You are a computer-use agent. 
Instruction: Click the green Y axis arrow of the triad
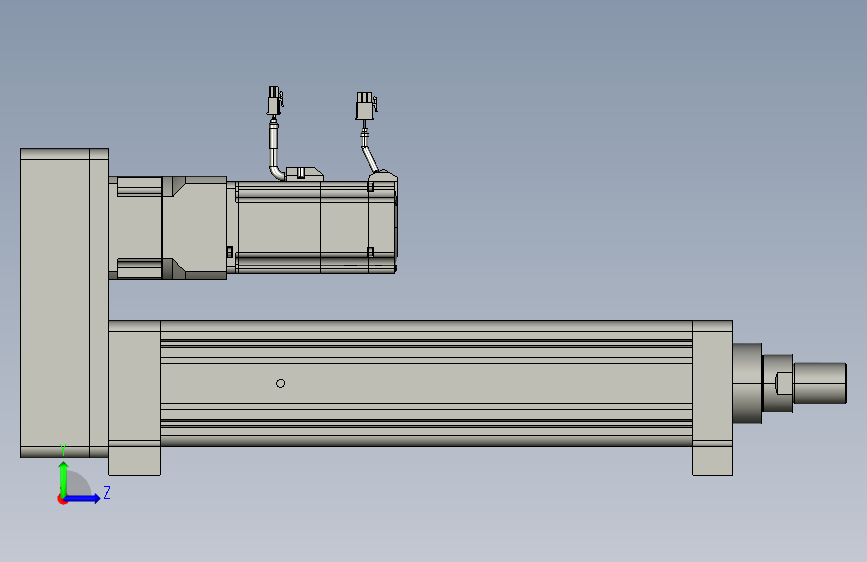click(64, 478)
